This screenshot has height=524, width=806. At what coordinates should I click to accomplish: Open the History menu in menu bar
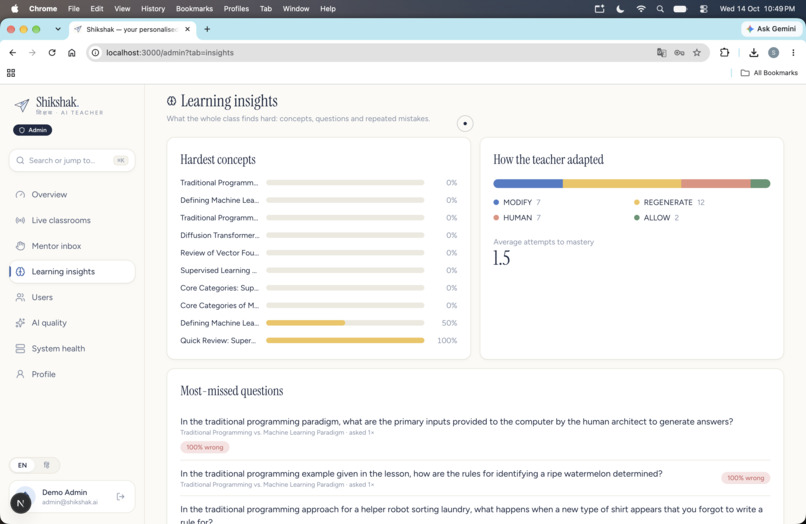pos(153,9)
